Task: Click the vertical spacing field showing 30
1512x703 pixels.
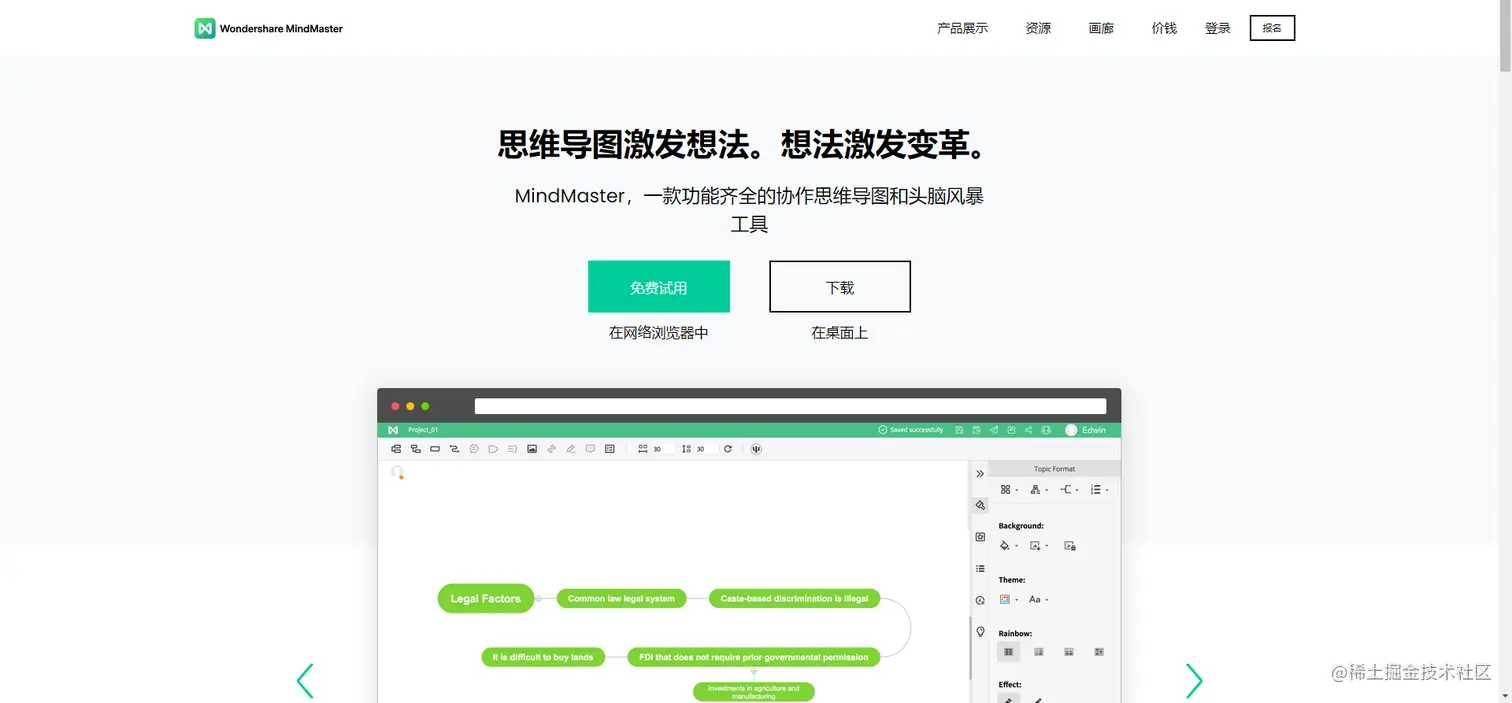Action: [x=706, y=449]
